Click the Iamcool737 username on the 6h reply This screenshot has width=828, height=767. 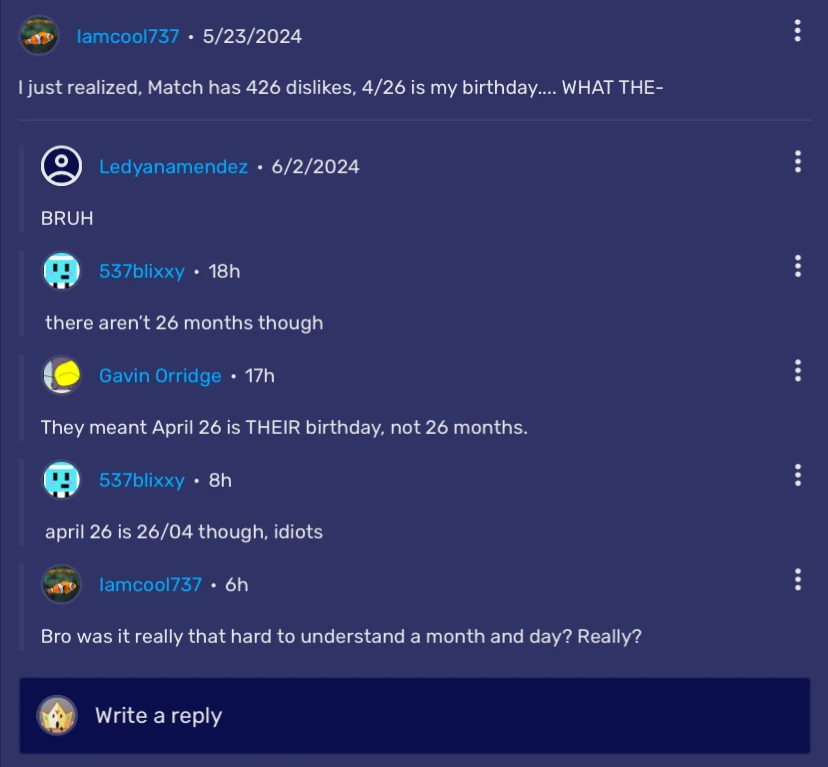[150, 585]
